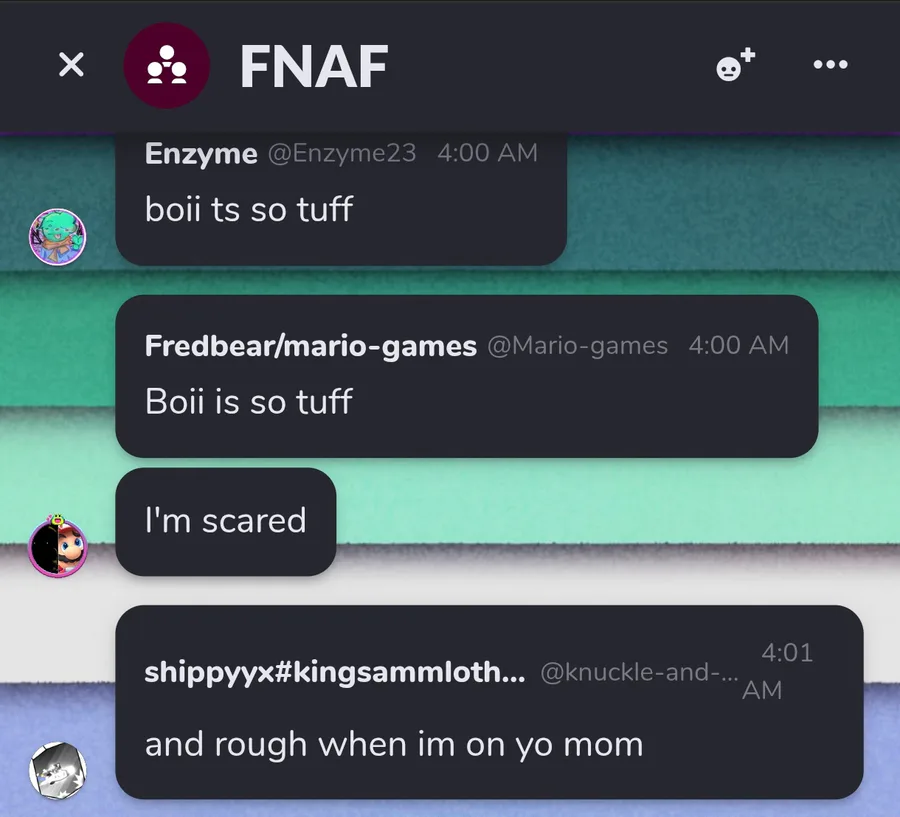900x817 pixels.
Task: Open the three-dots more options menu
Action: pyautogui.click(x=830, y=64)
